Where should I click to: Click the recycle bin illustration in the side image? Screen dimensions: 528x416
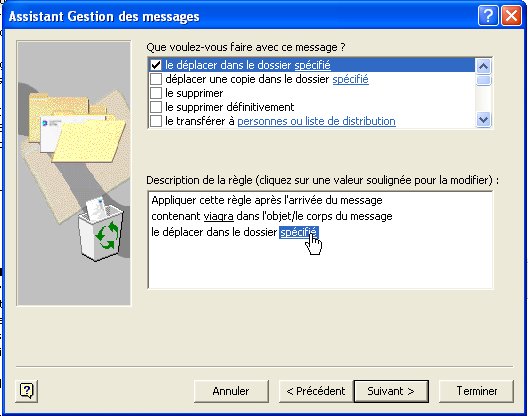click(x=100, y=231)
